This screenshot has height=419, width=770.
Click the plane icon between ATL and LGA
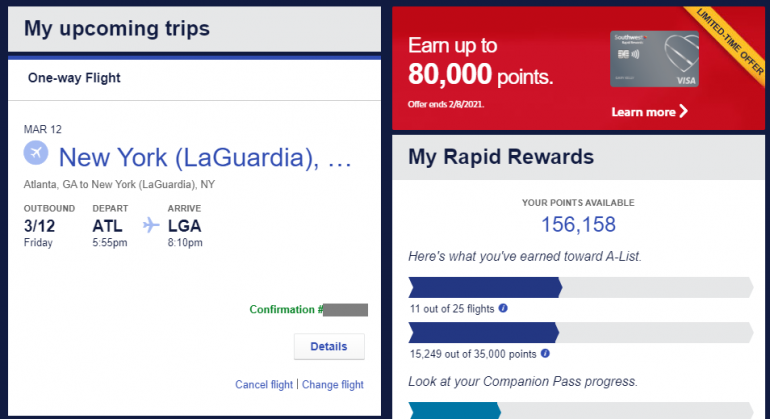pyautogui.click(x=151, y=225)
